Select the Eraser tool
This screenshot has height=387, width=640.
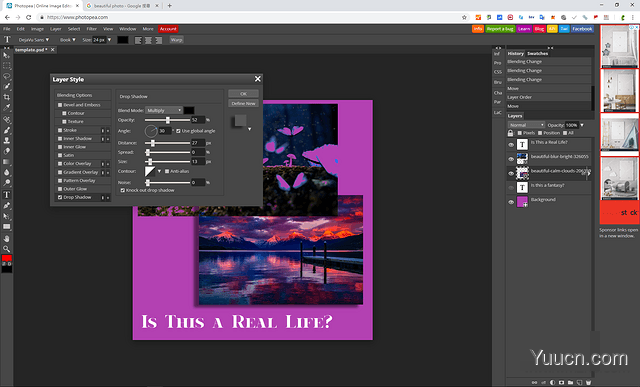coord(6,151)
